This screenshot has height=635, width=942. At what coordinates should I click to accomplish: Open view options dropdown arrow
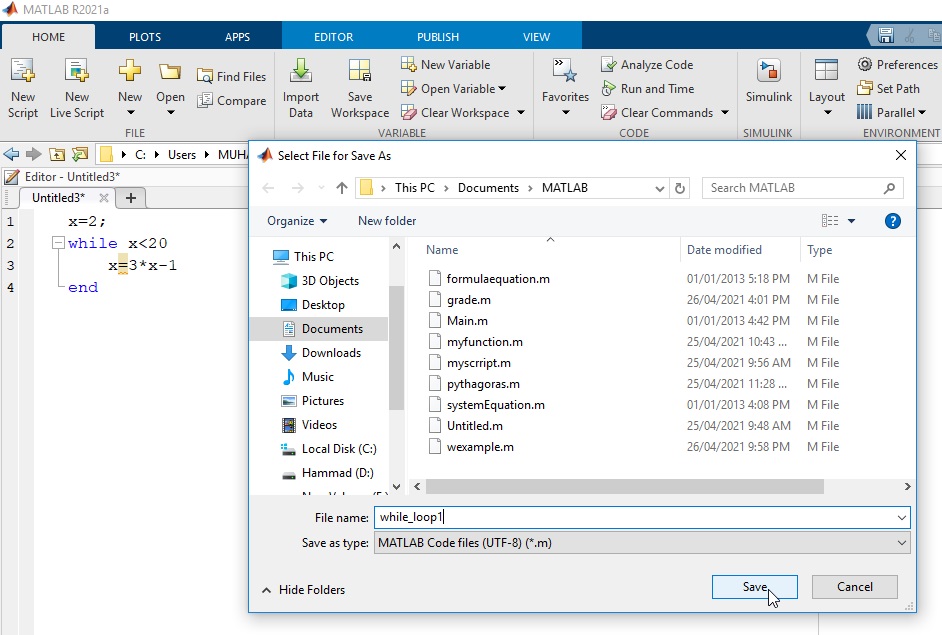[x=851, y=221]
